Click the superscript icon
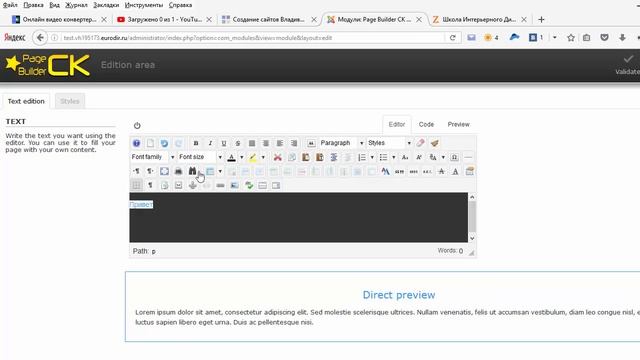Image resolution: width=640 pixels, height=360 pixels. (419, 157)
